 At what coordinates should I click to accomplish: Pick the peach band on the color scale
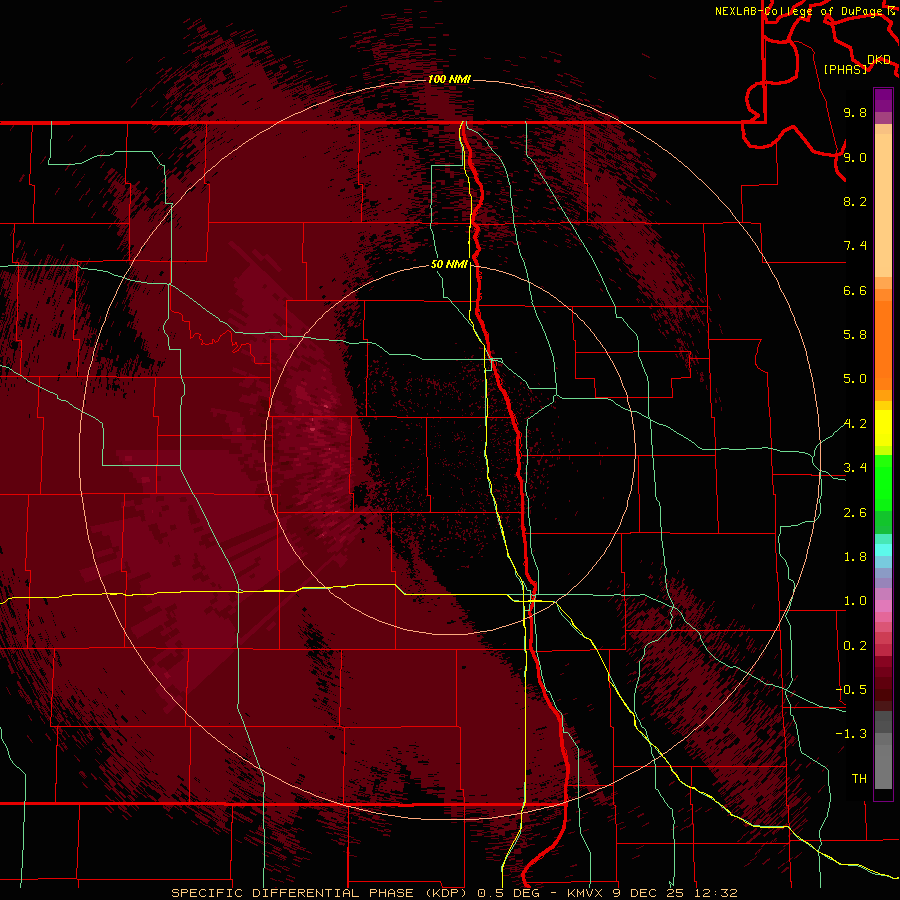click(883, 205)
